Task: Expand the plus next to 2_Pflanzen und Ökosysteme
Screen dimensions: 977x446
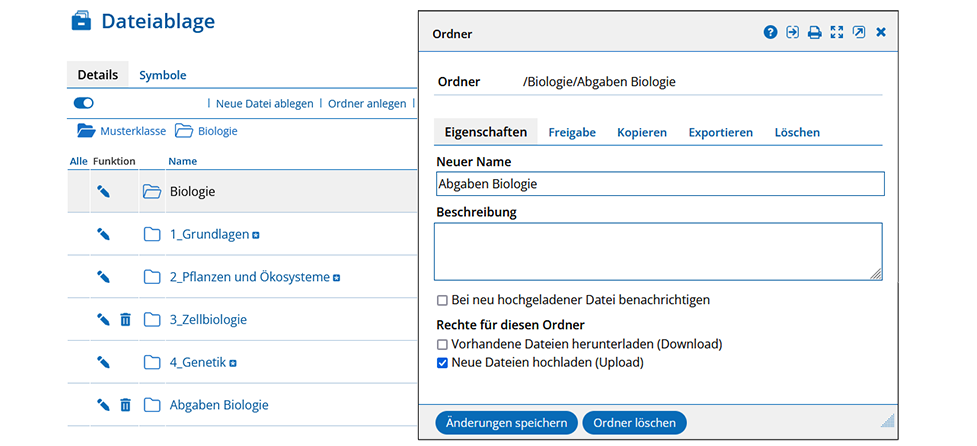Action: 336,278
